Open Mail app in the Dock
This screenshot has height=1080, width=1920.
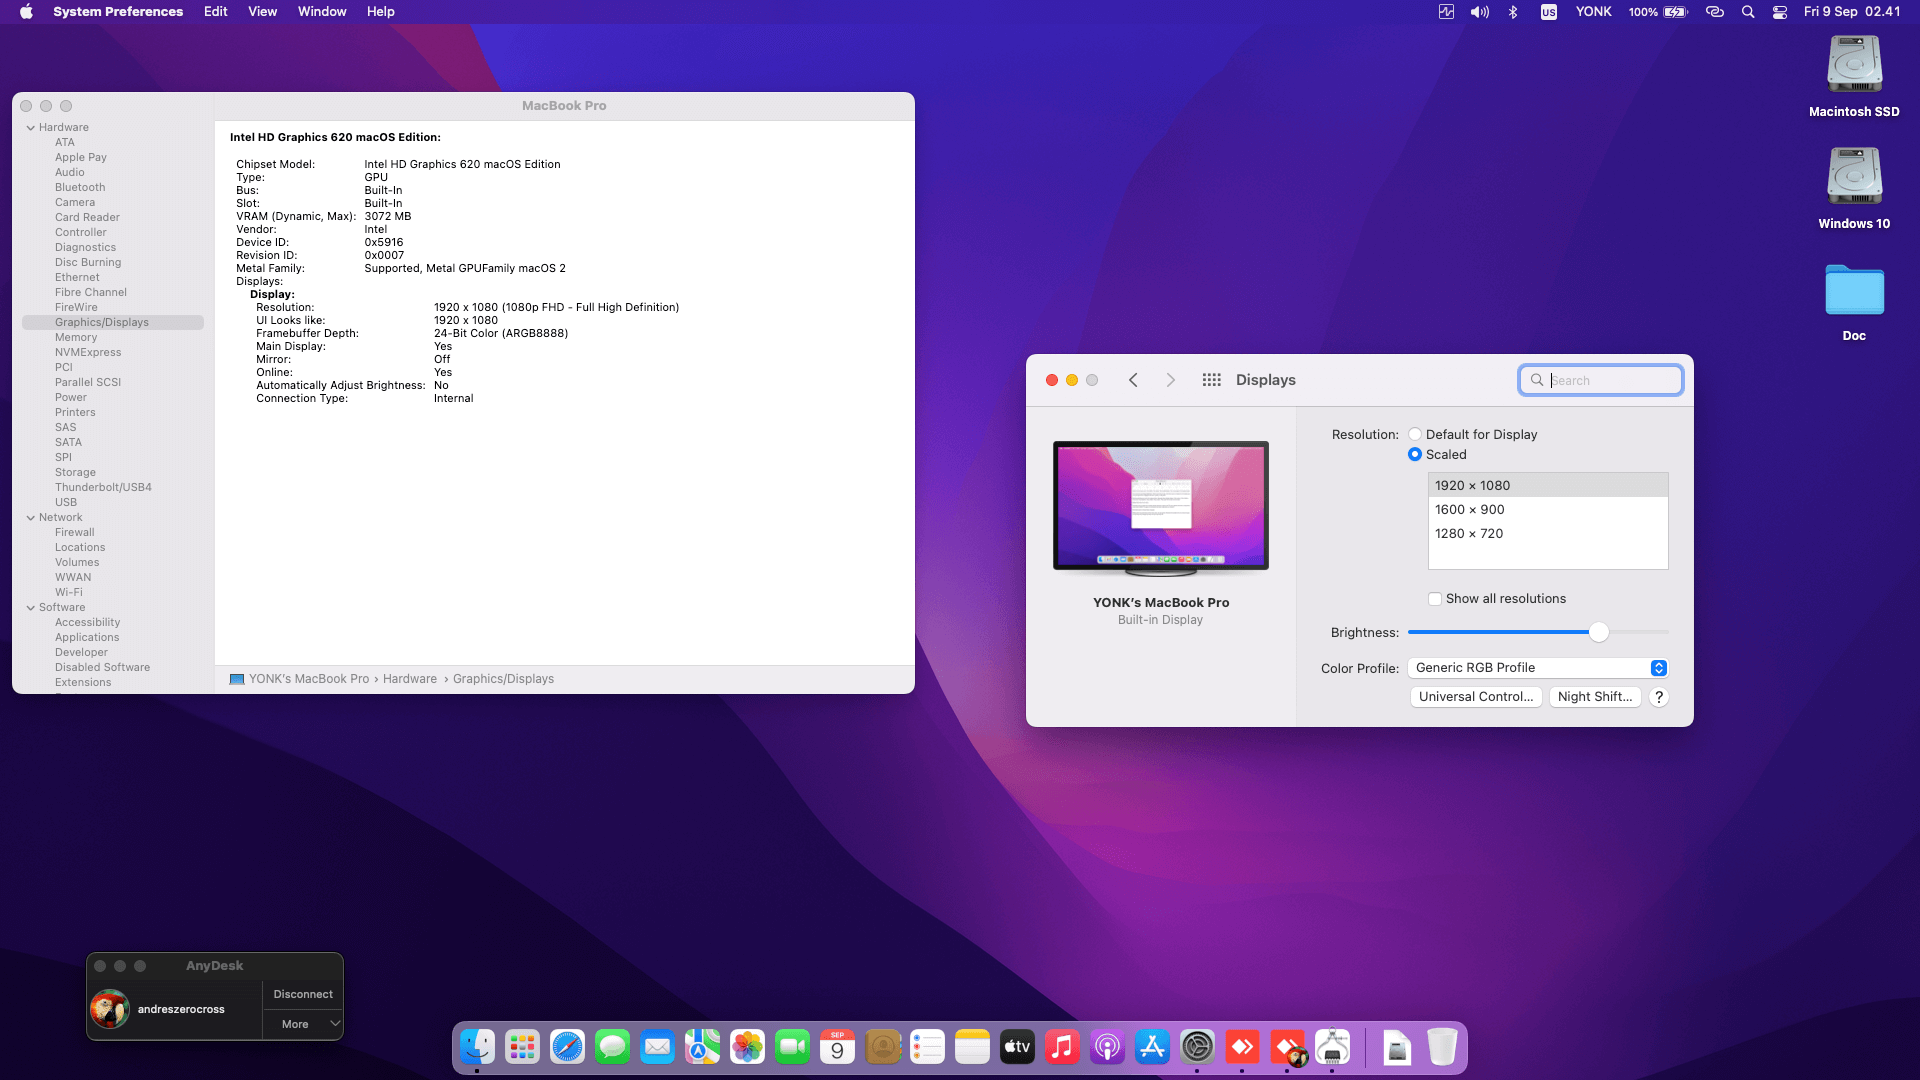(x=657, y=1047)
